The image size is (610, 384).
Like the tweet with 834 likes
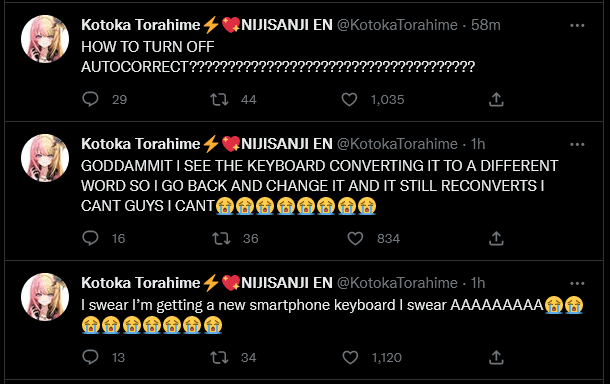pyautogui.click(x=355, y=238)
